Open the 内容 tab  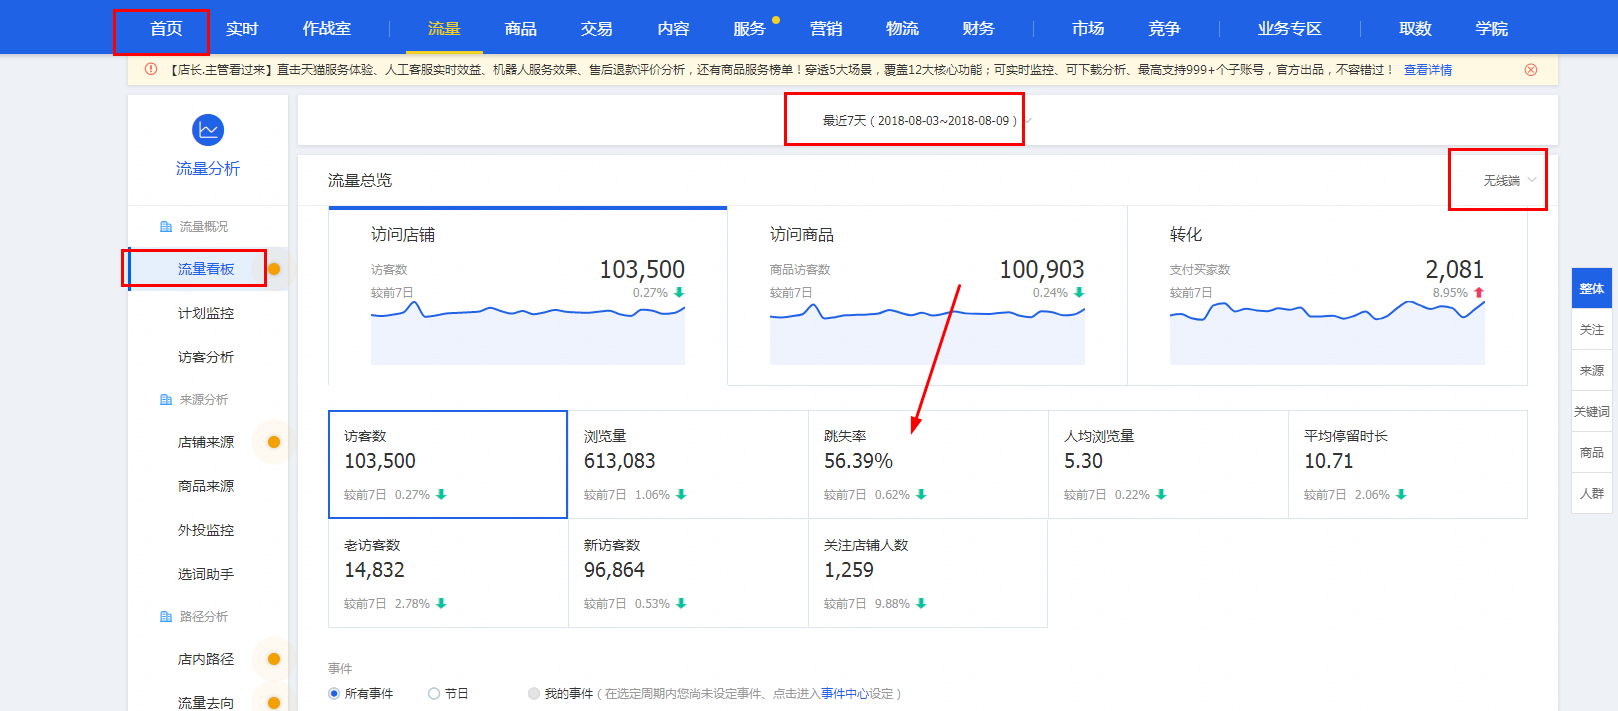coord(673,29)
